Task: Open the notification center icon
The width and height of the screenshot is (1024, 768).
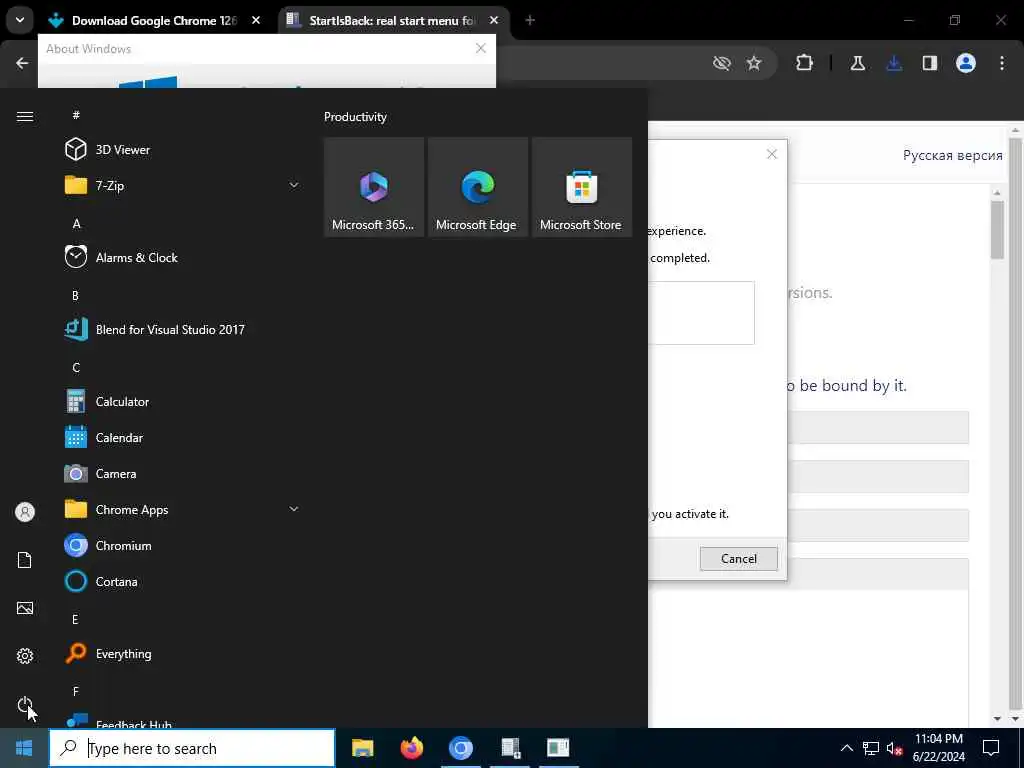Action: click(x=991, y=748)
